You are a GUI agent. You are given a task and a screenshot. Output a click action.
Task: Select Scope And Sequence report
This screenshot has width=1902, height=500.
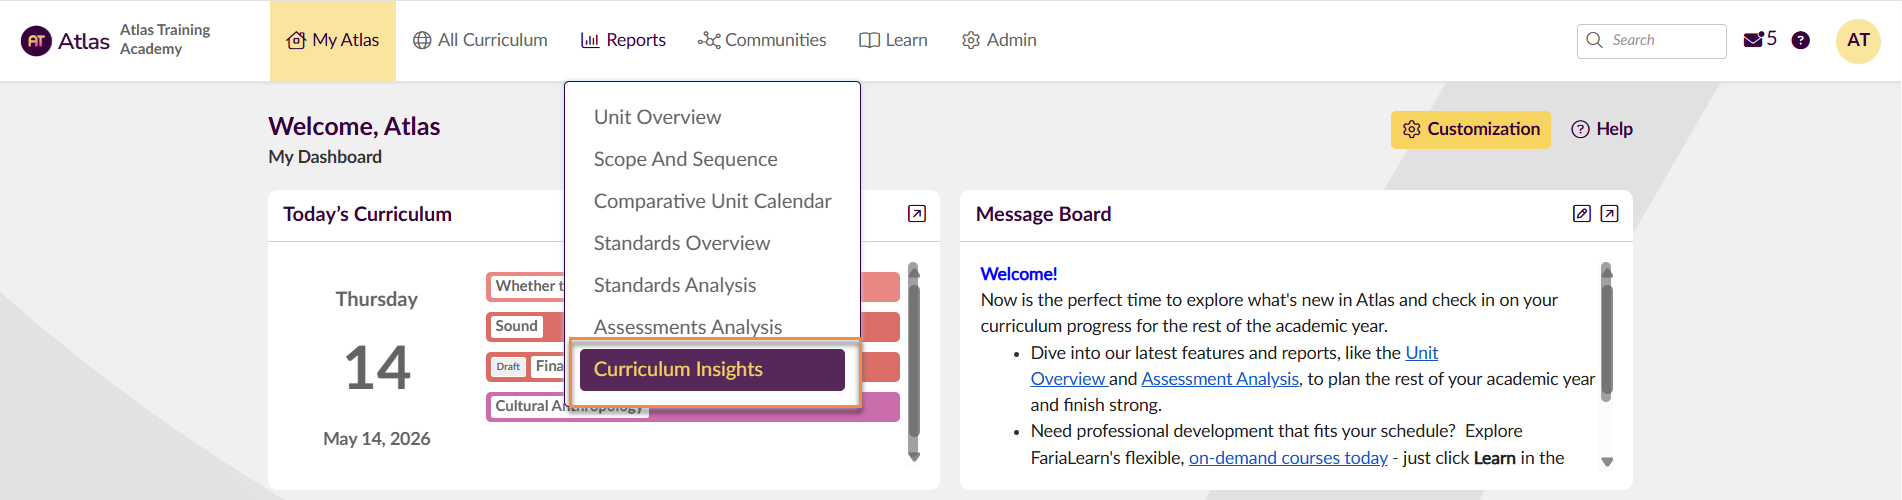pyautogui.click(x=685, y=159)
